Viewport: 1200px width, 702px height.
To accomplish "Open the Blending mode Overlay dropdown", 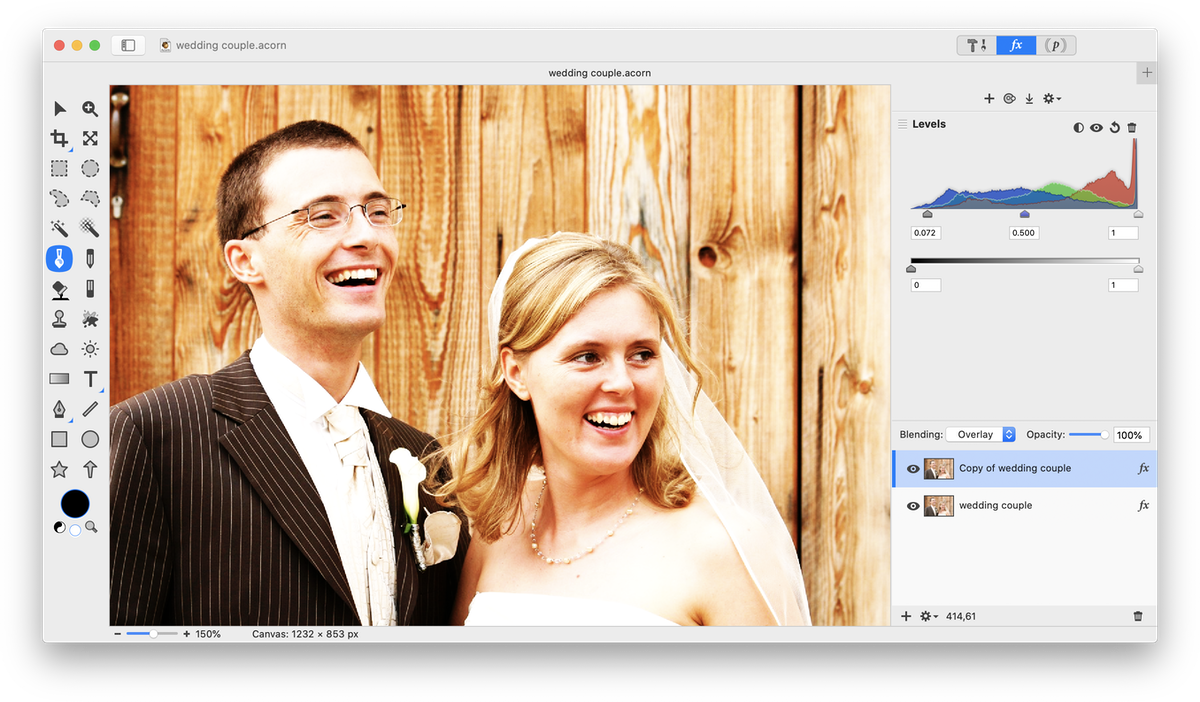I will (x=981, y=435).
